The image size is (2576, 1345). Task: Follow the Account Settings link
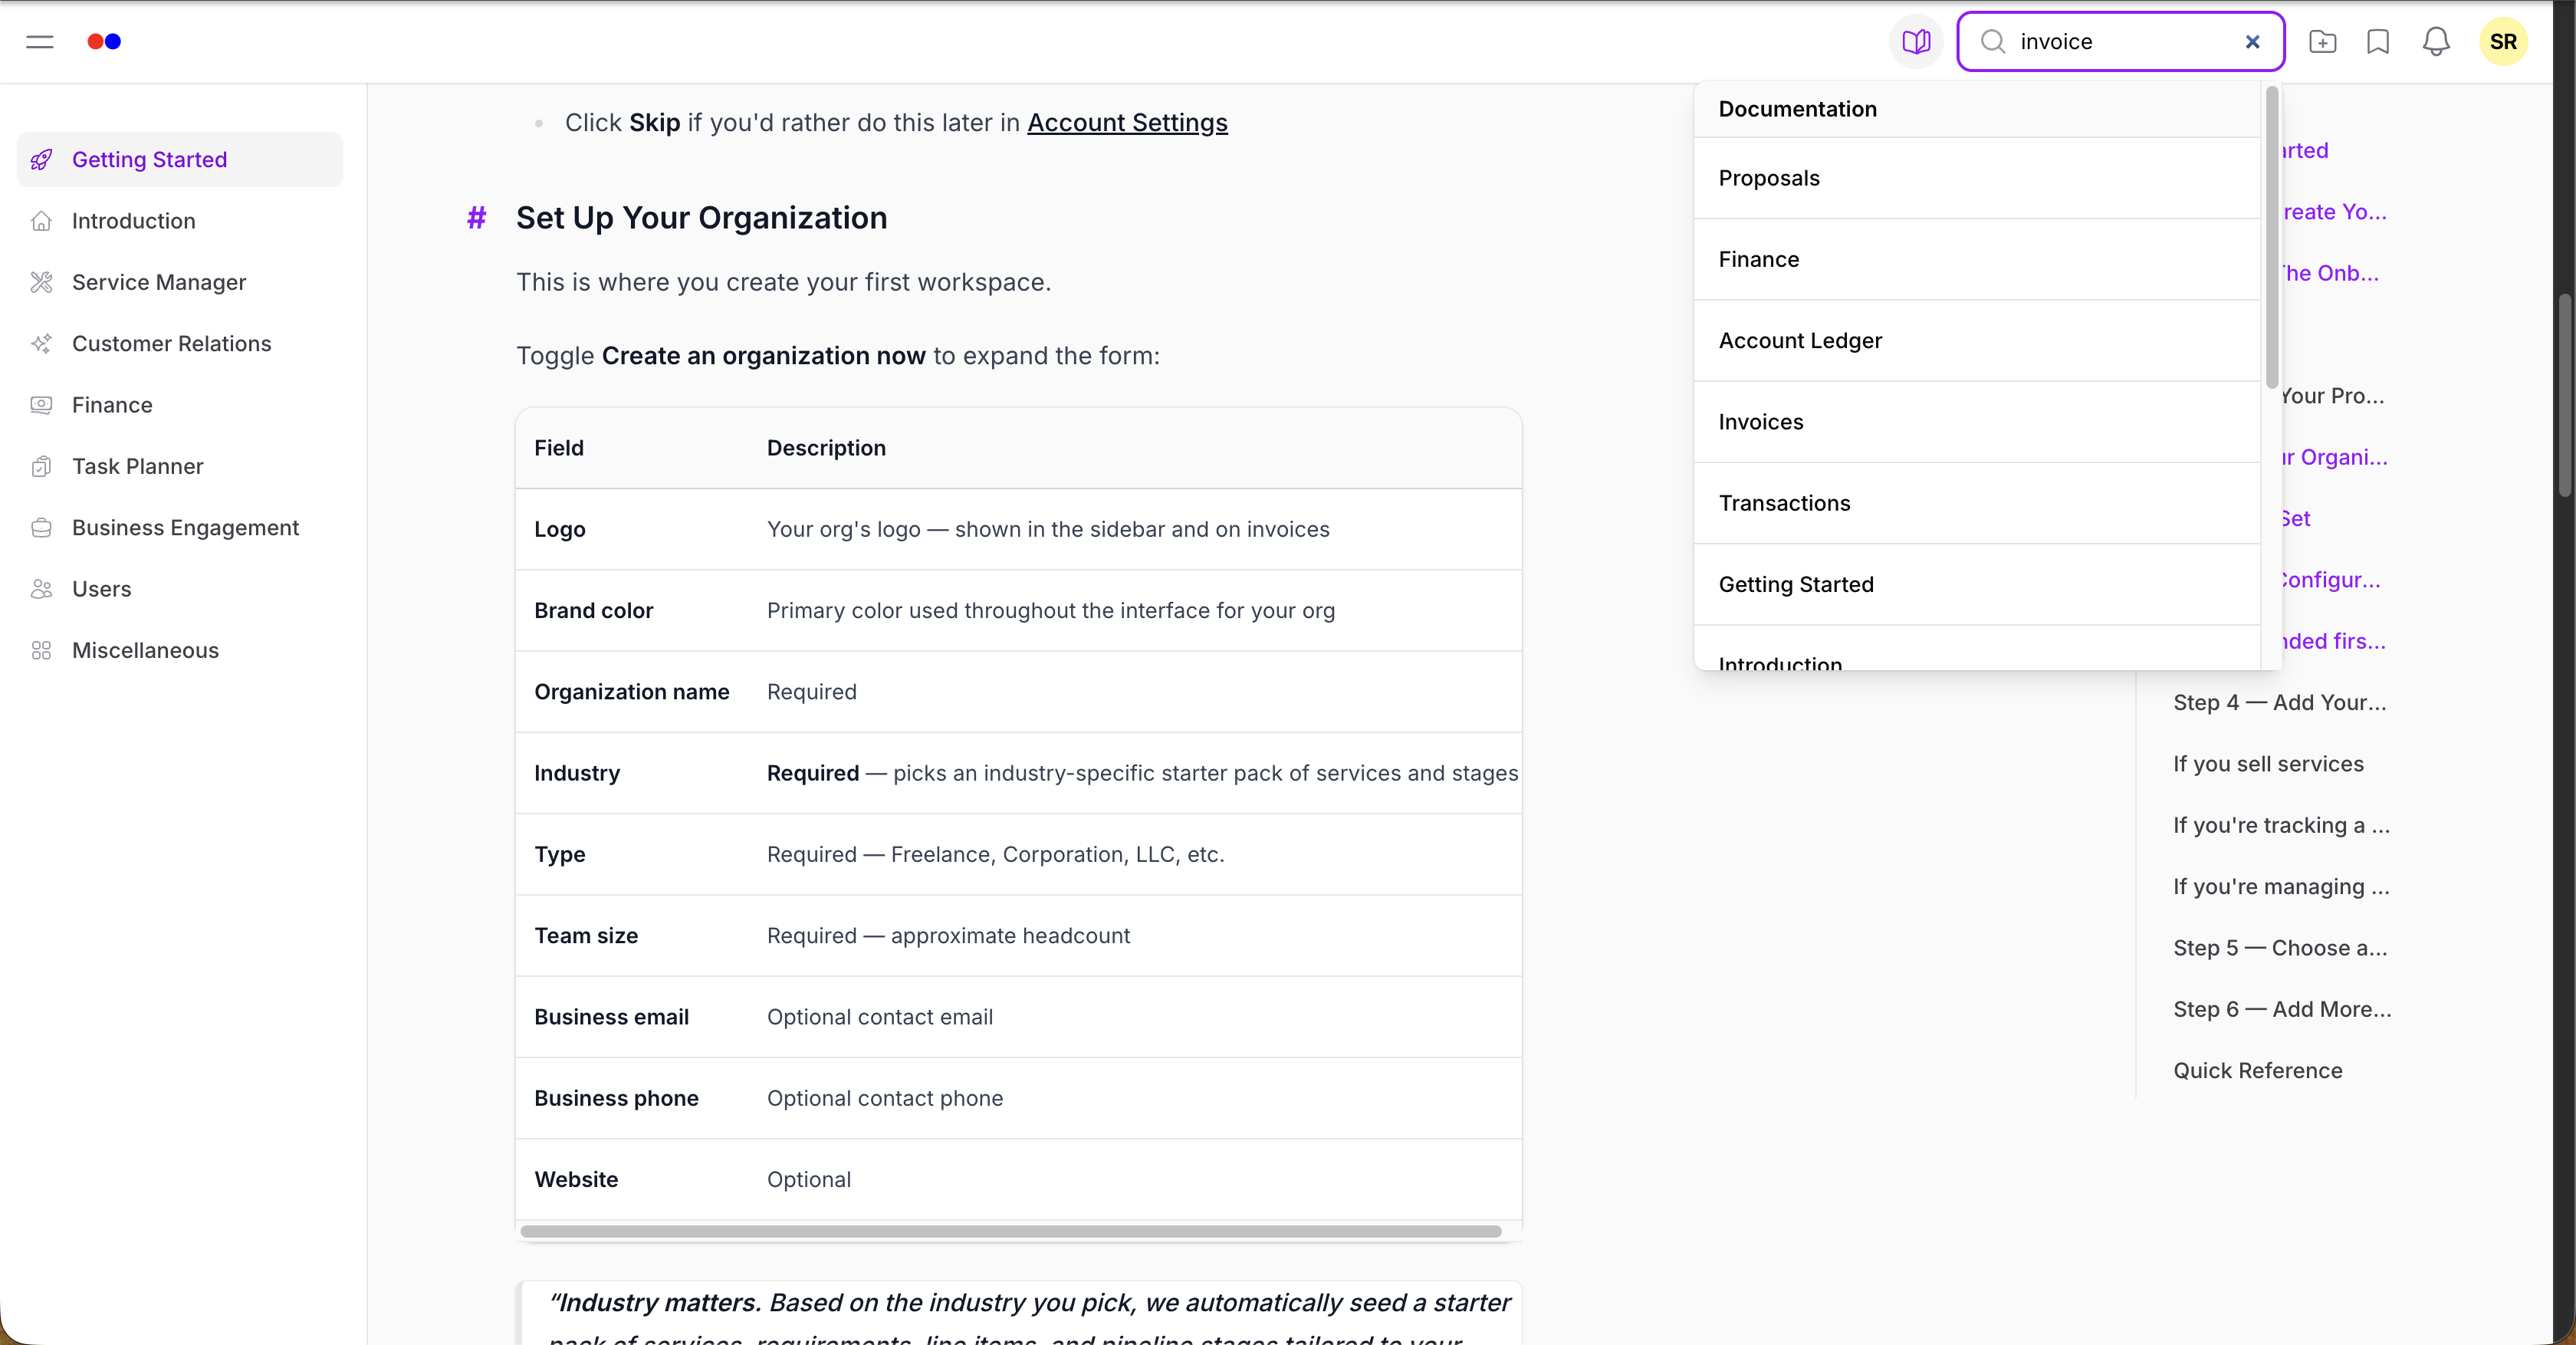tap(1127, 123)
